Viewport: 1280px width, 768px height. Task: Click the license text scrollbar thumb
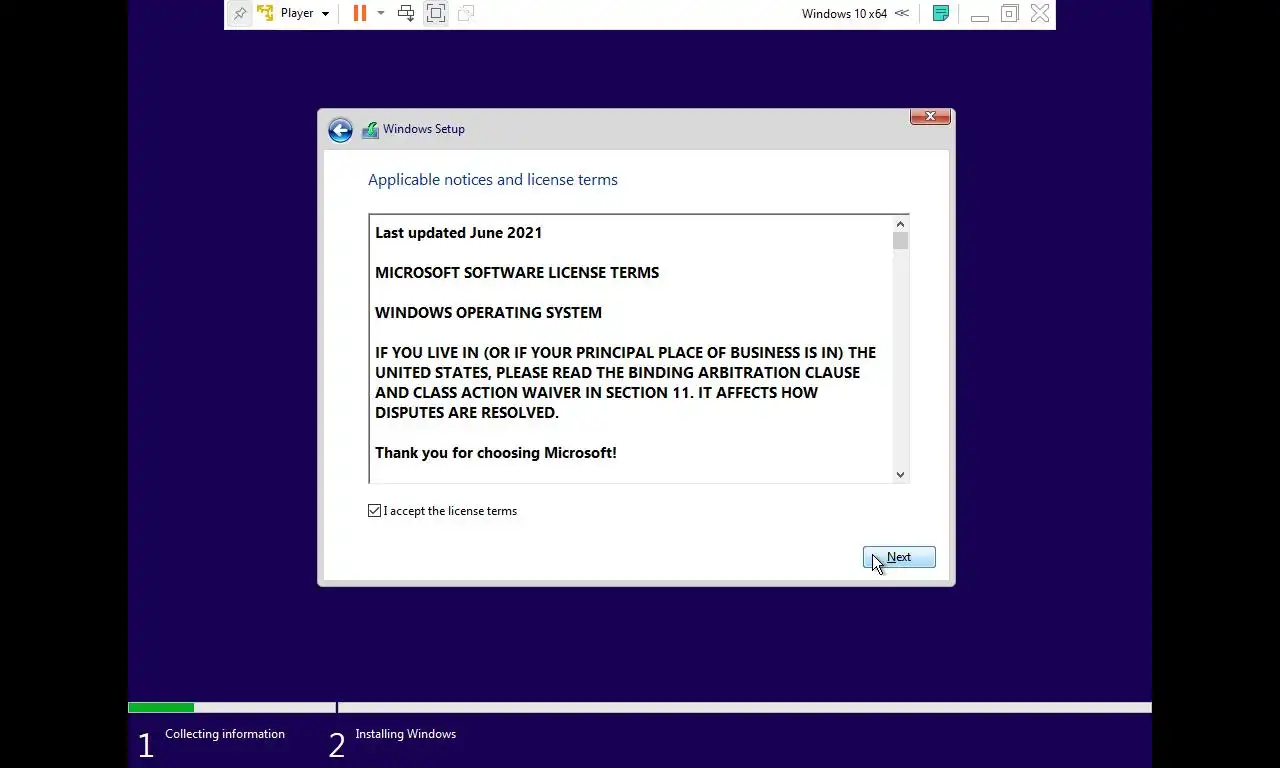[x=900, y=241]
